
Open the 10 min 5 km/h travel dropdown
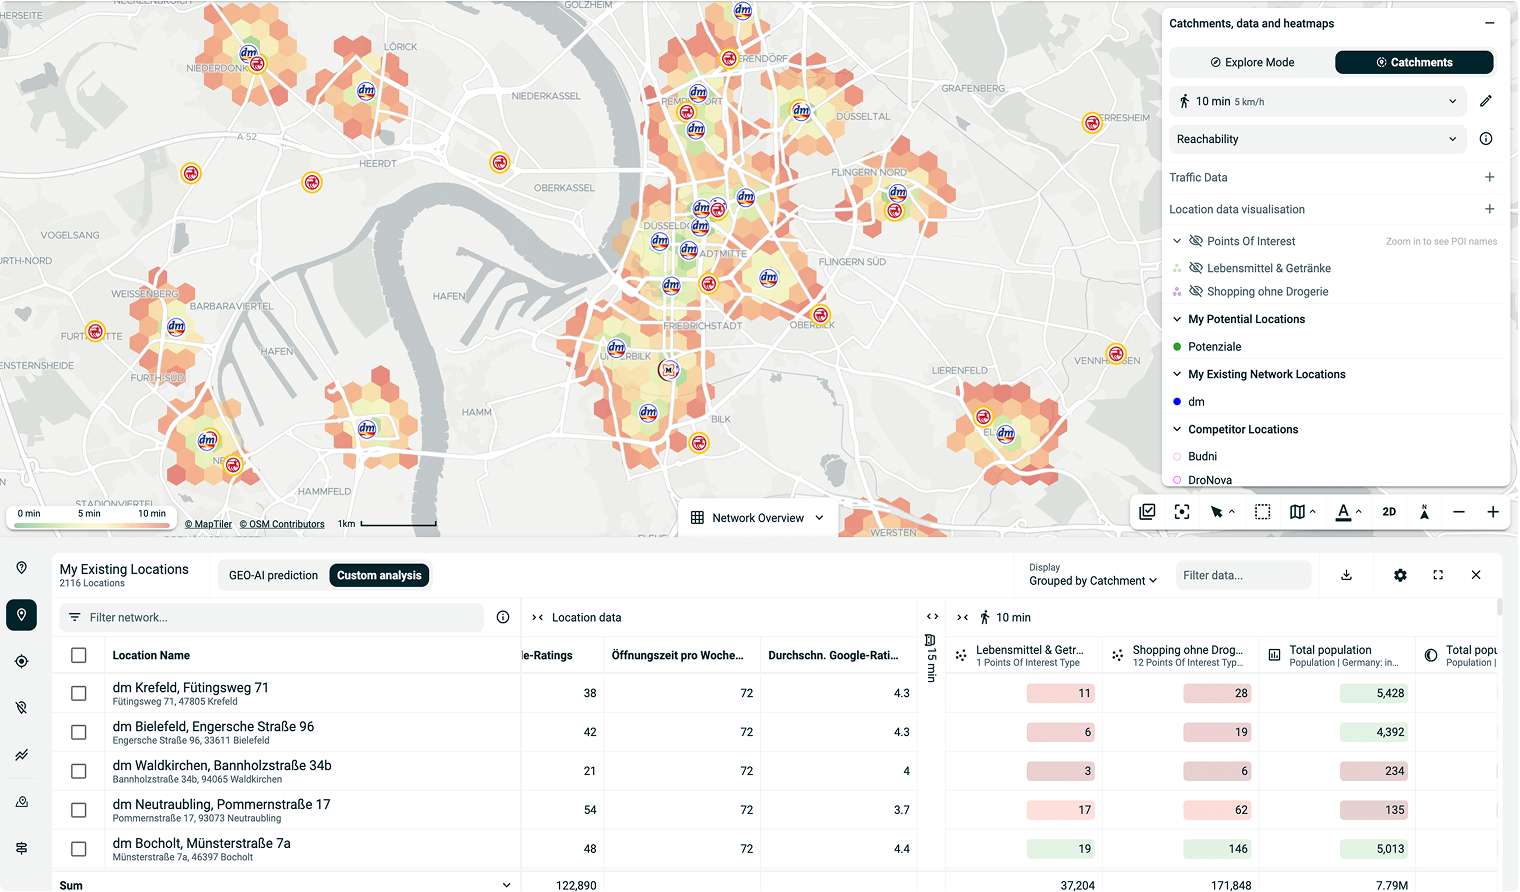pyautogui.click(x=1318, y=101)
